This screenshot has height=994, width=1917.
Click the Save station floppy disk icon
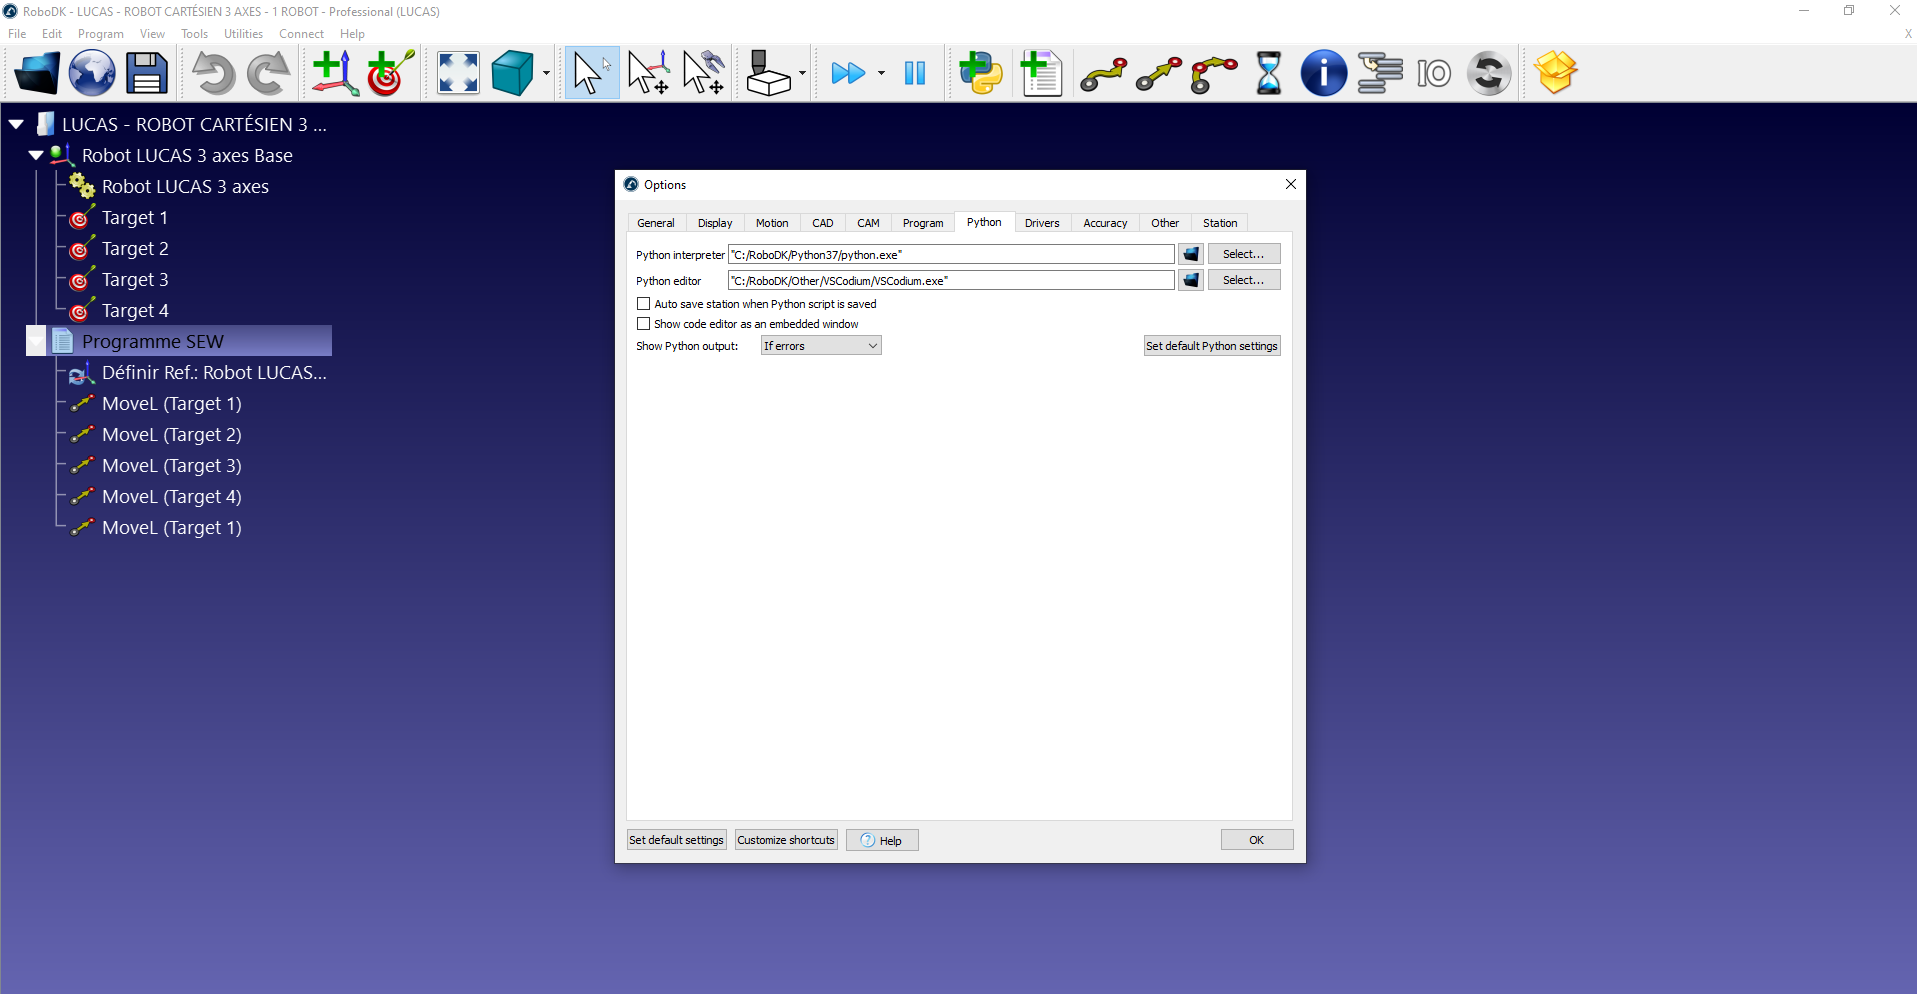(x=146, y=74)
